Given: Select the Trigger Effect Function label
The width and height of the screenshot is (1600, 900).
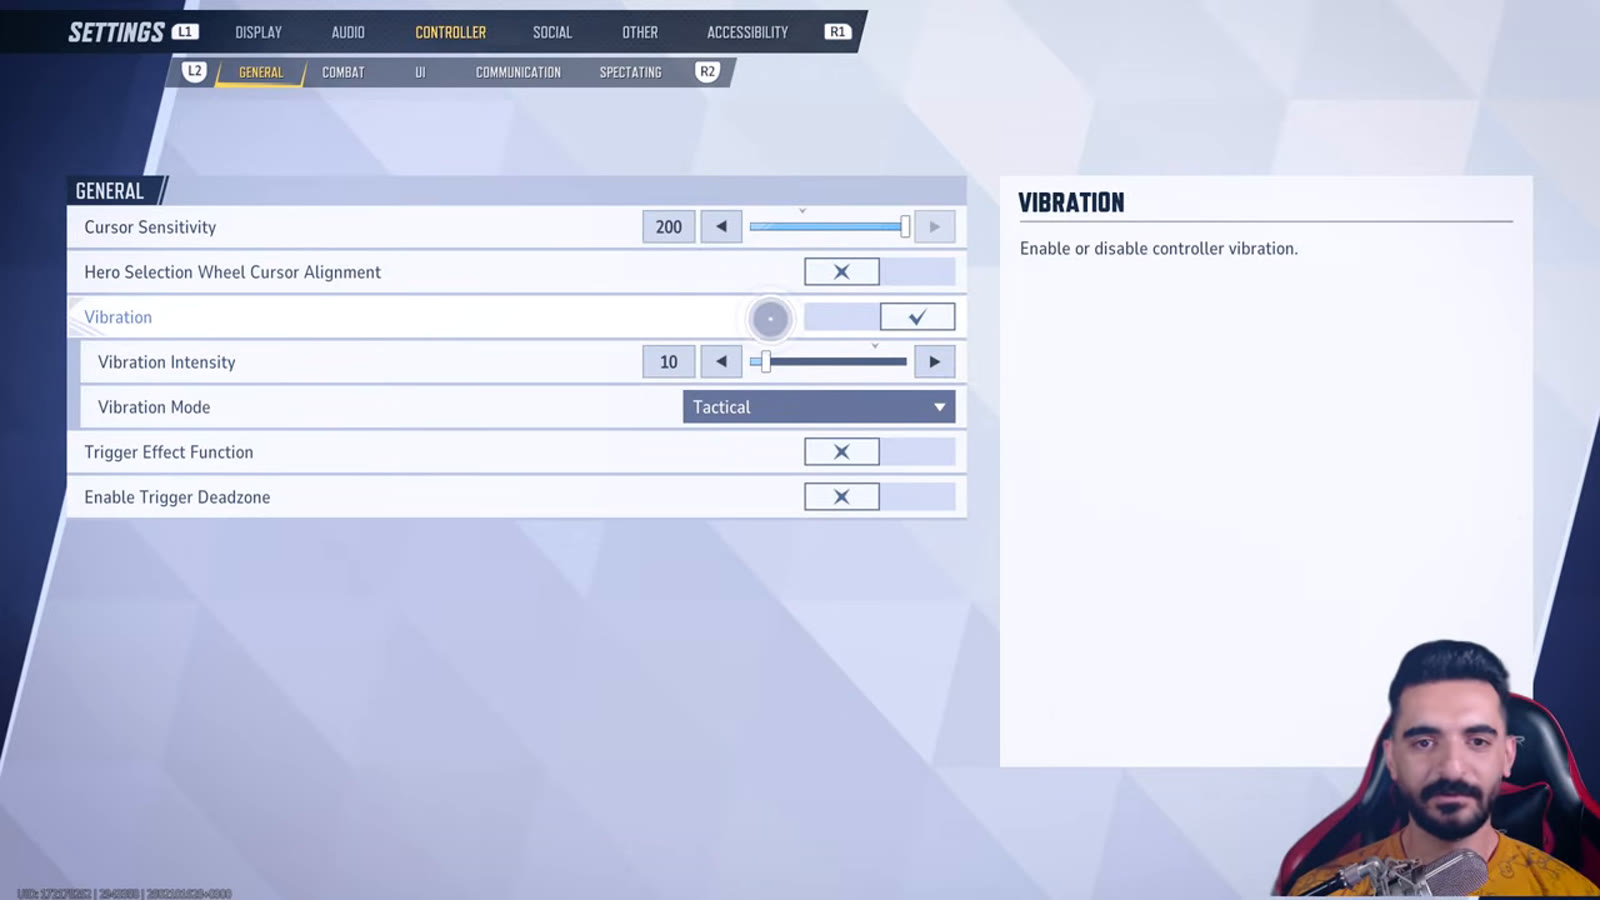Looking at the screenshot, I should 169,452.
